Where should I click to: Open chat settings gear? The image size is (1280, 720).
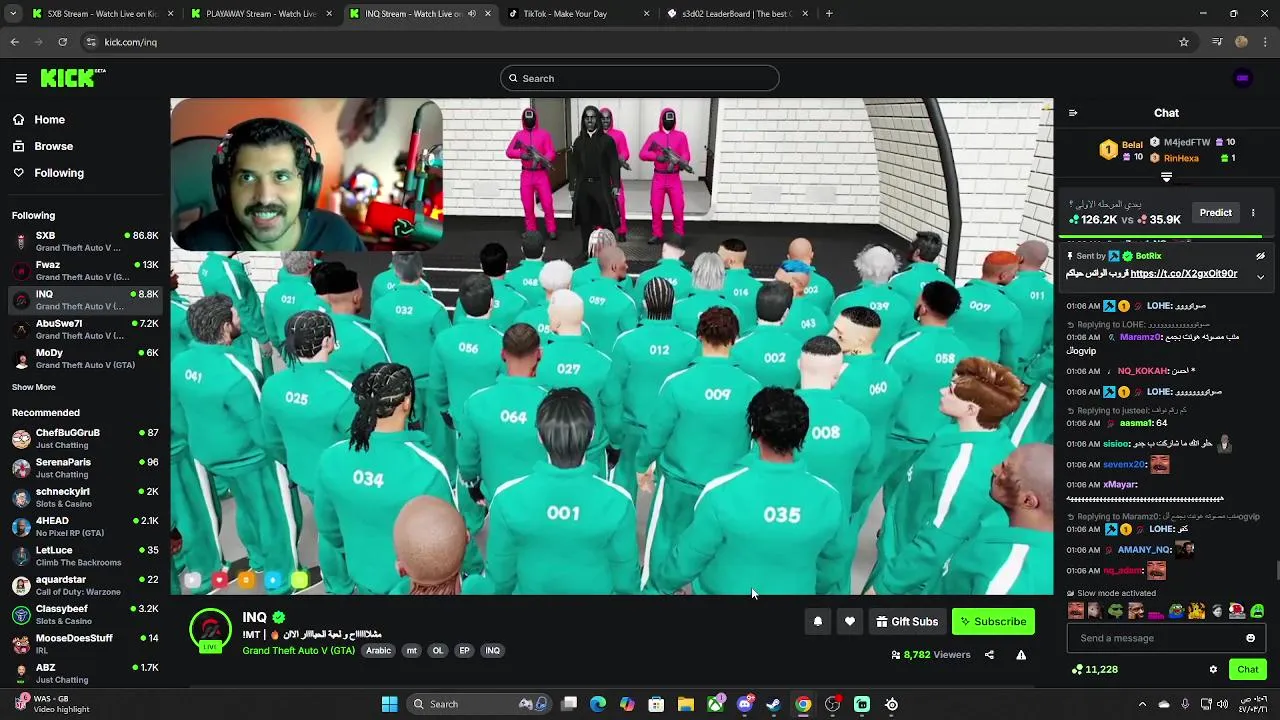[1213, 669]
